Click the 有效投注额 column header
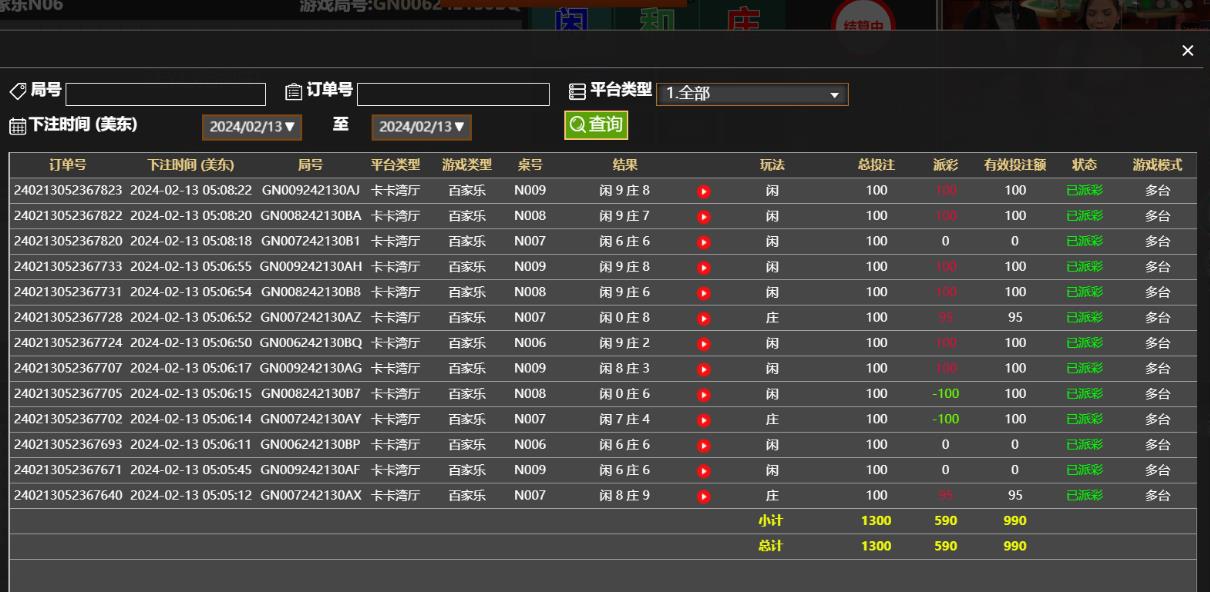1210x592 pixels. coord(1015,165)
